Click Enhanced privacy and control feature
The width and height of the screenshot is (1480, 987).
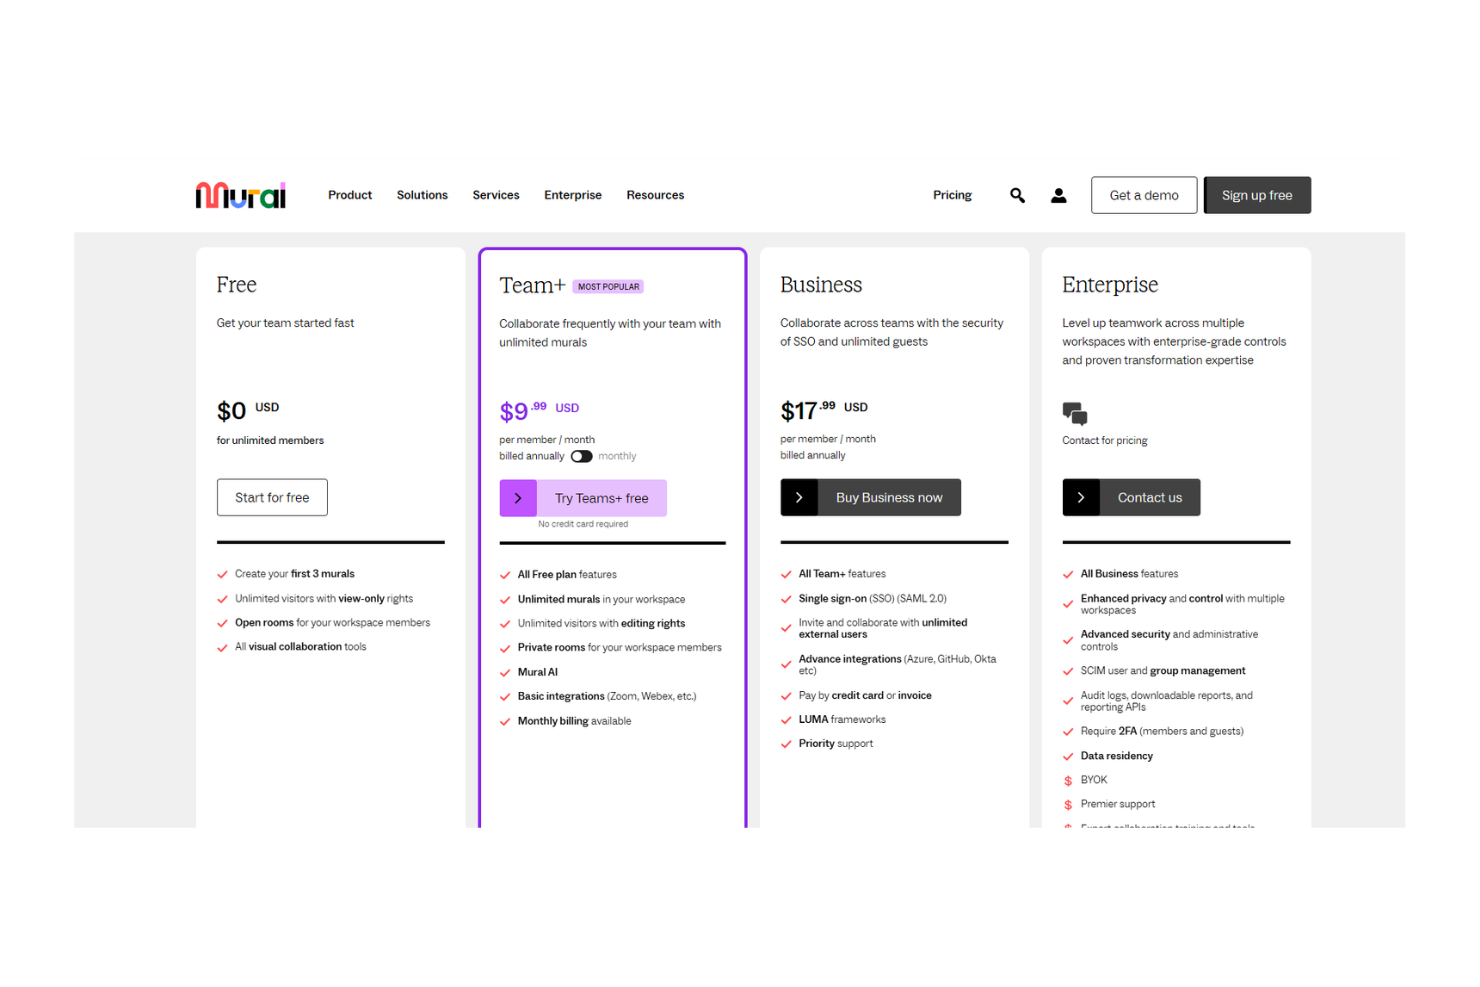(x=1182, y=605)
